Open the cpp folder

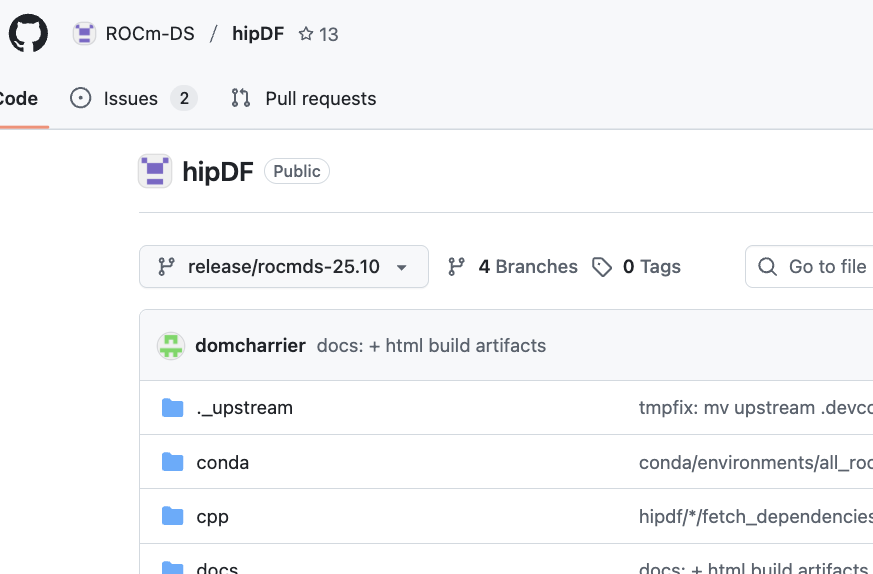pyautogui.click(x=213, y=517)
